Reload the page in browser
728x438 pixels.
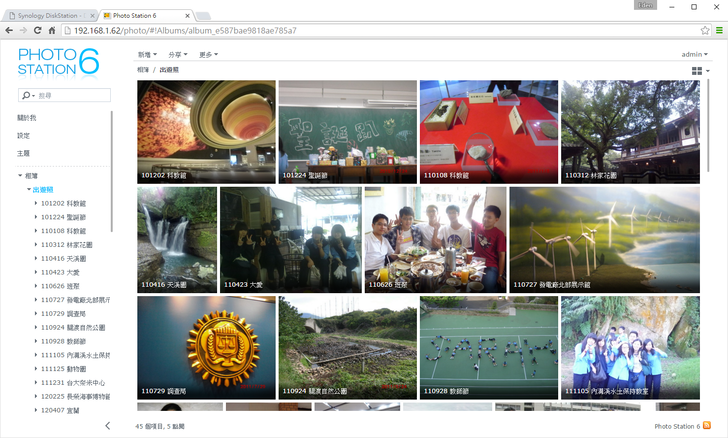click(37, 31)
